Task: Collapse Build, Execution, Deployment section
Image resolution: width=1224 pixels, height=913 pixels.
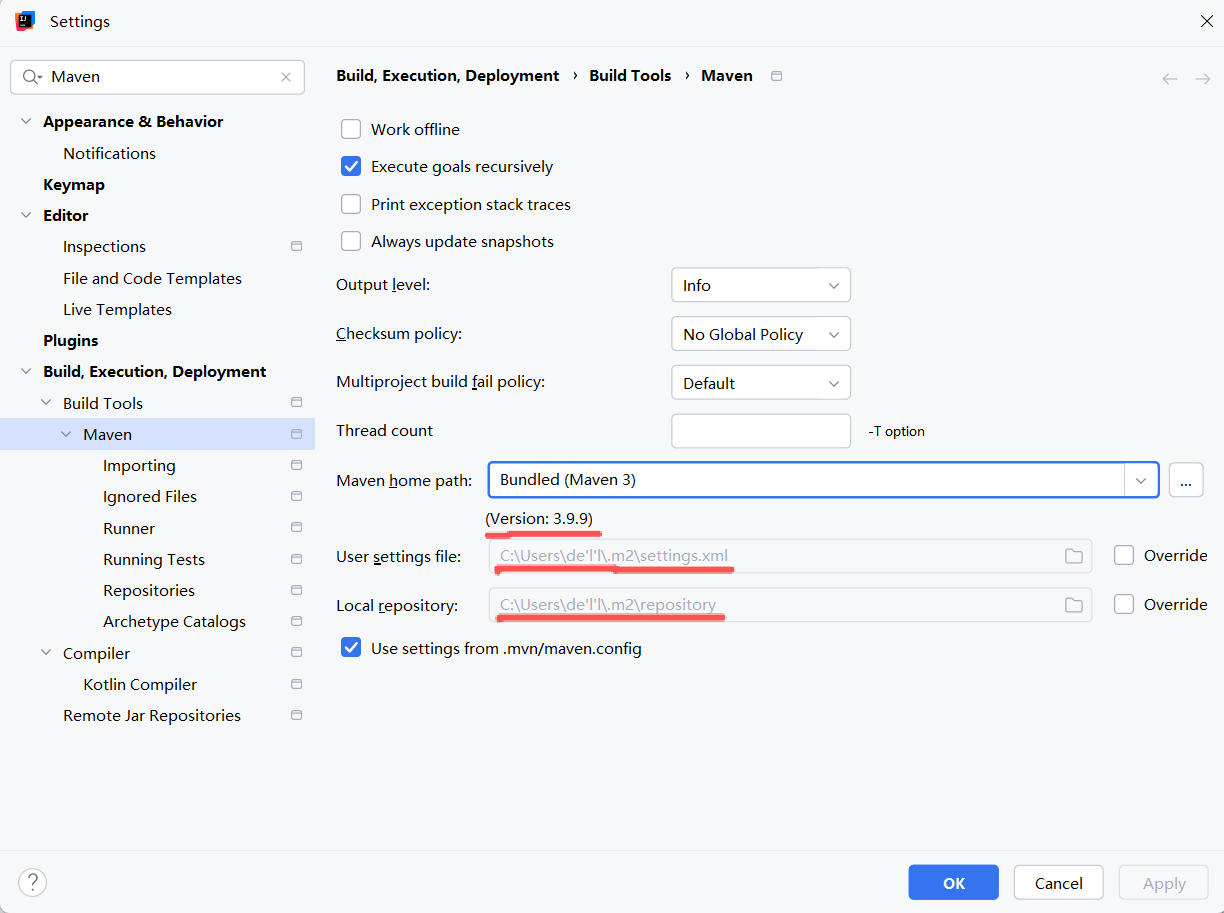Action: pos(26,371)
